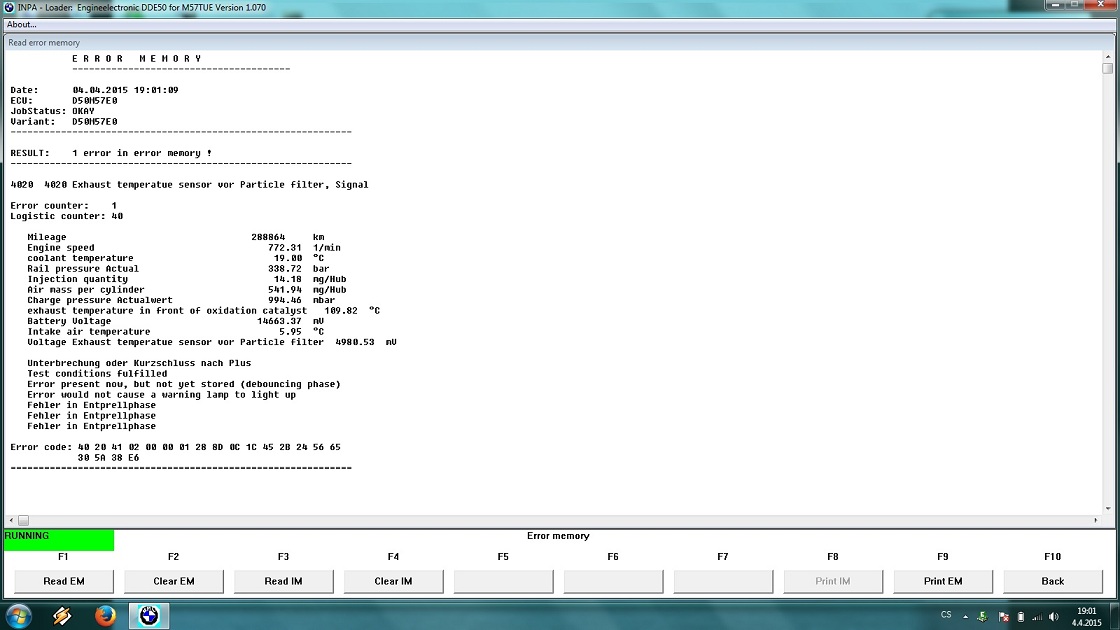The image size is (1120, 630).
Task: Go back with the Back button
Action: point(1053,581)
